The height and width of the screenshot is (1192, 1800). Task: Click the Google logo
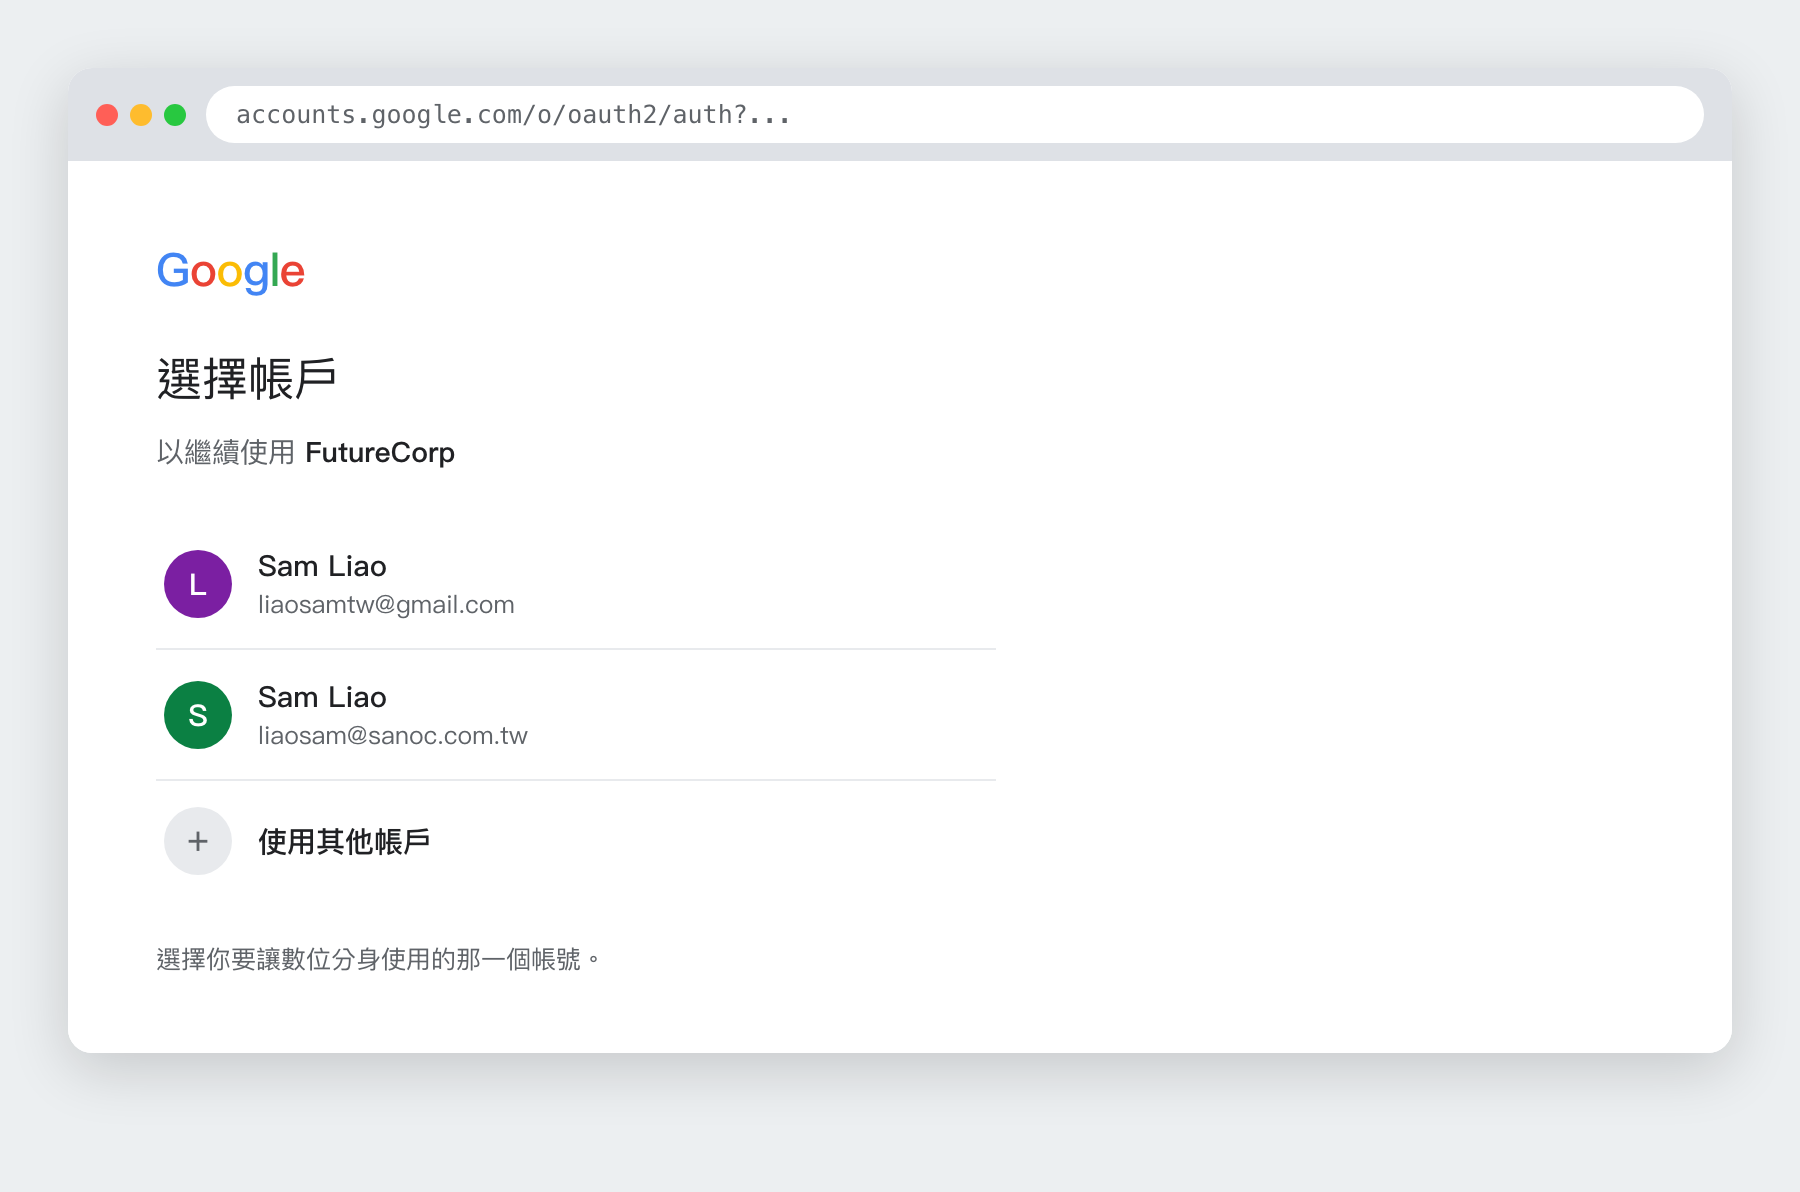click(x=231, y=271)
